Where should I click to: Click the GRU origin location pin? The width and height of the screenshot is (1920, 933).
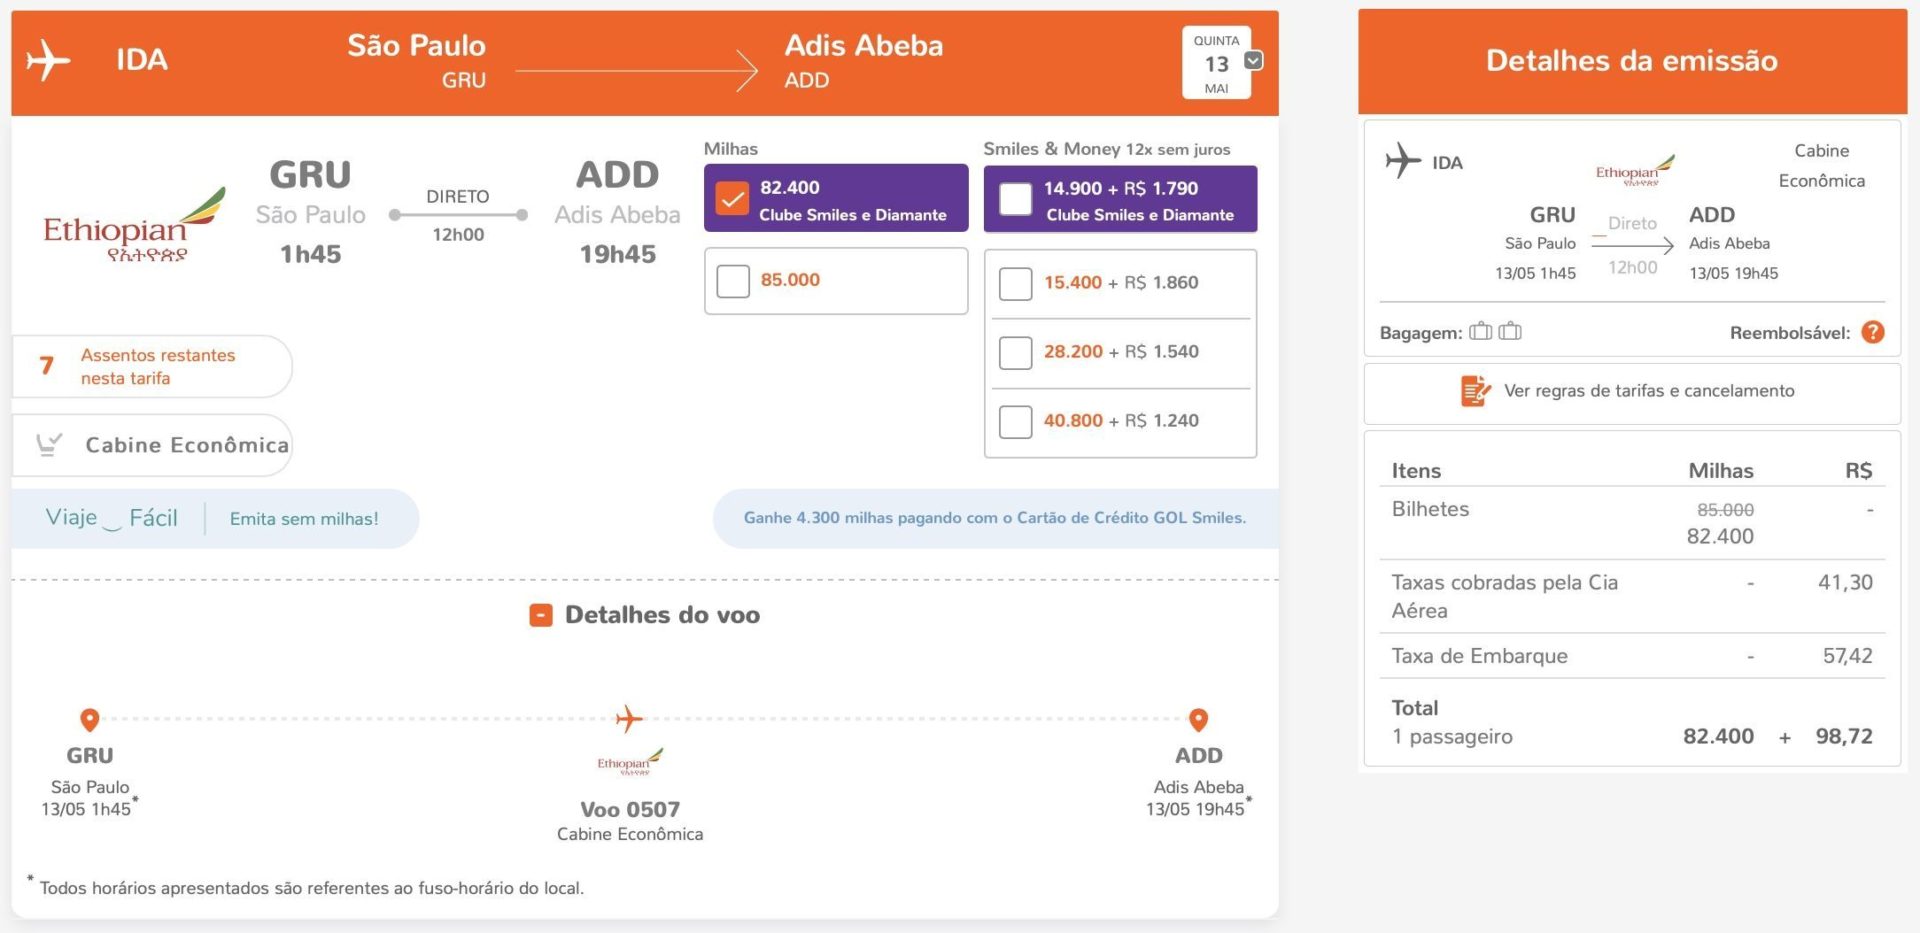coord(89,720)
